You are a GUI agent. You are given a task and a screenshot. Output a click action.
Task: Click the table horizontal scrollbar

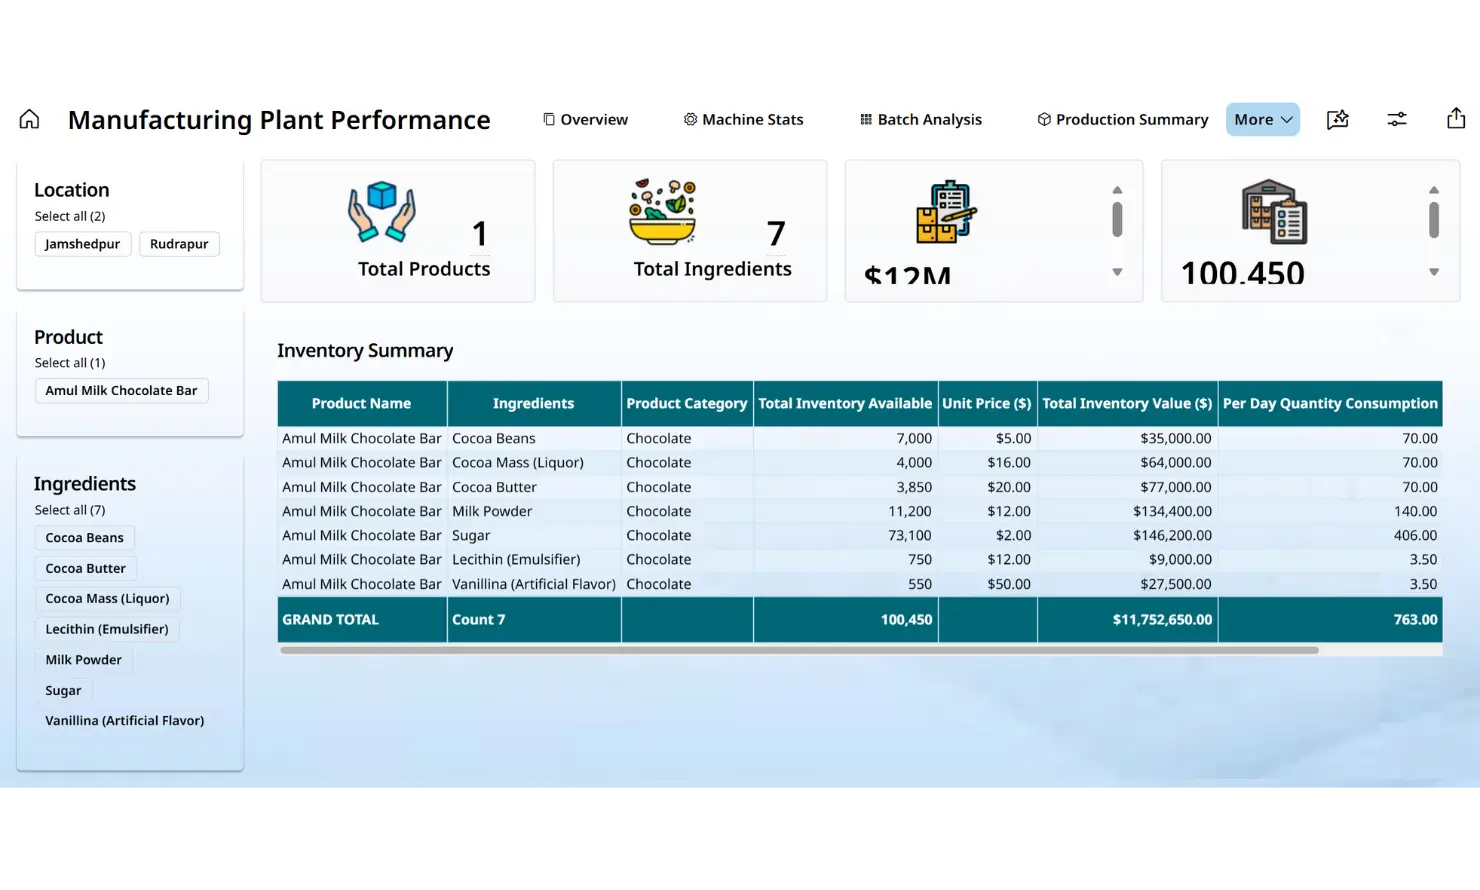(x=799, y=650)
